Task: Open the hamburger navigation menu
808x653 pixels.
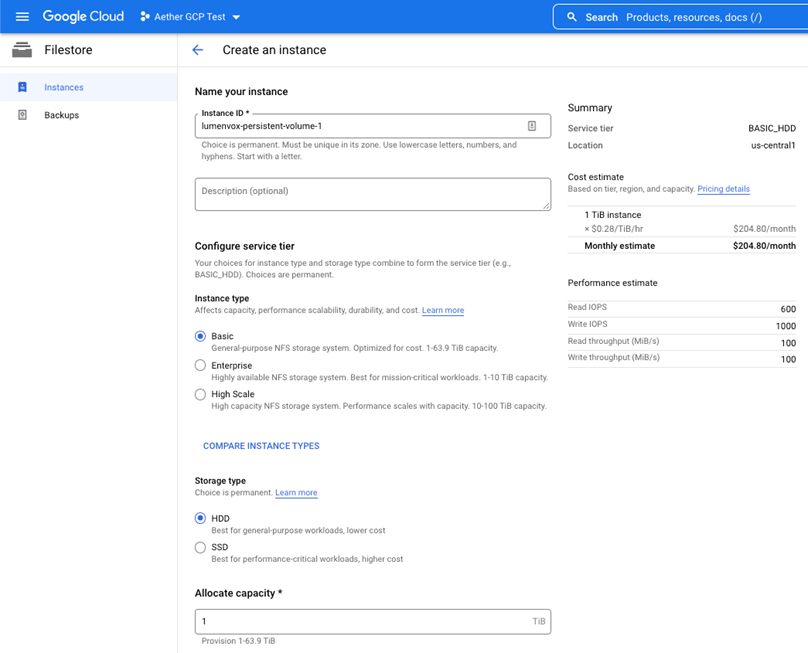Action: coord(22,17)
